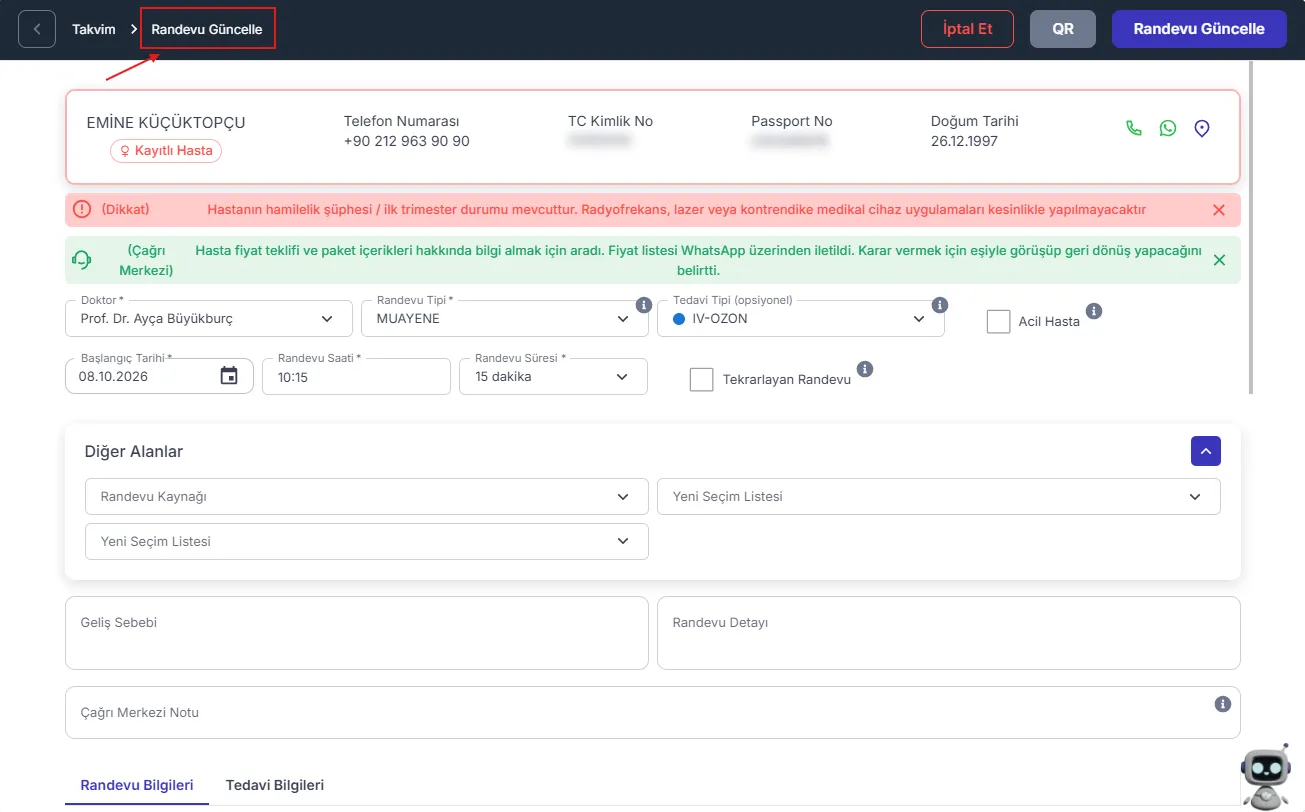Click the Çağrı Merkezi Notu field

(x=653, y=712)
